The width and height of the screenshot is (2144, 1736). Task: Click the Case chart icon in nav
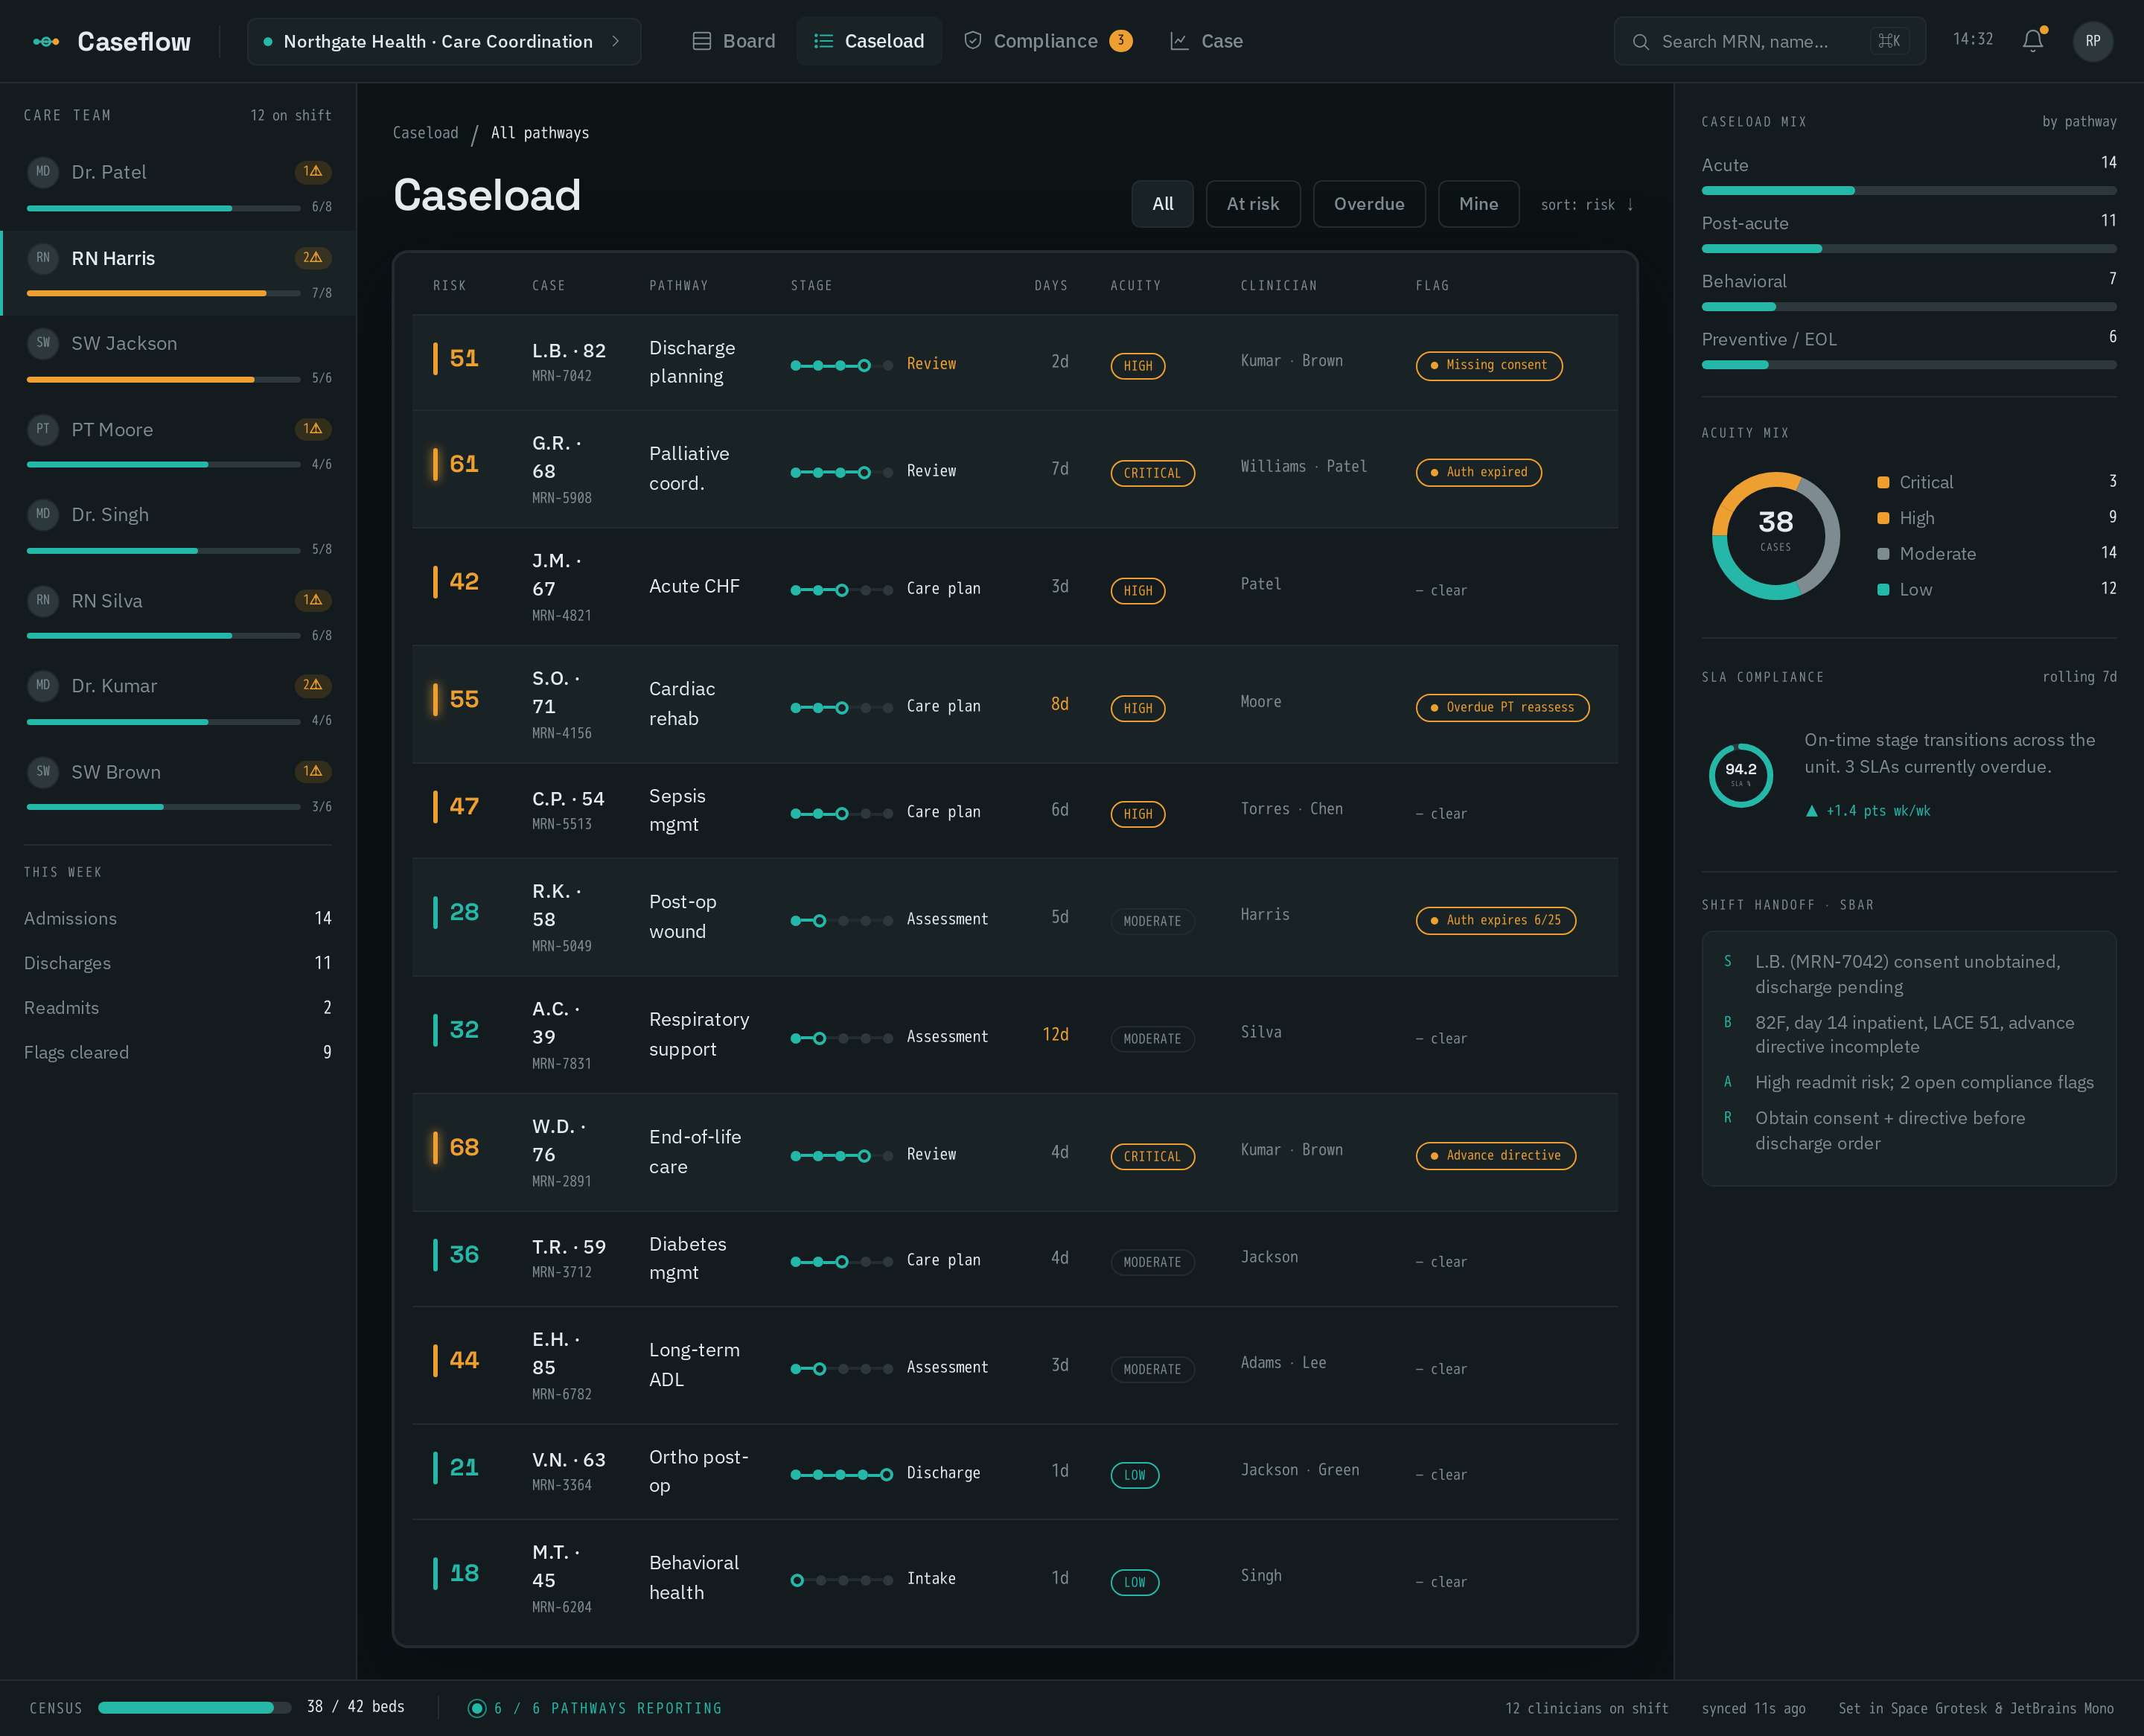(x=1179, y=41)
